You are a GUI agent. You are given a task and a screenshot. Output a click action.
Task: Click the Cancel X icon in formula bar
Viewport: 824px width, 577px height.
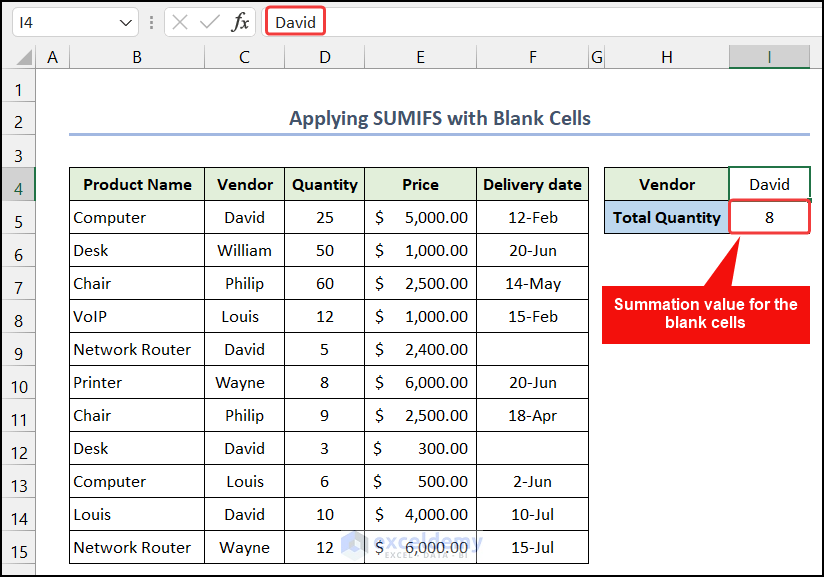click(x=180, y=22)
